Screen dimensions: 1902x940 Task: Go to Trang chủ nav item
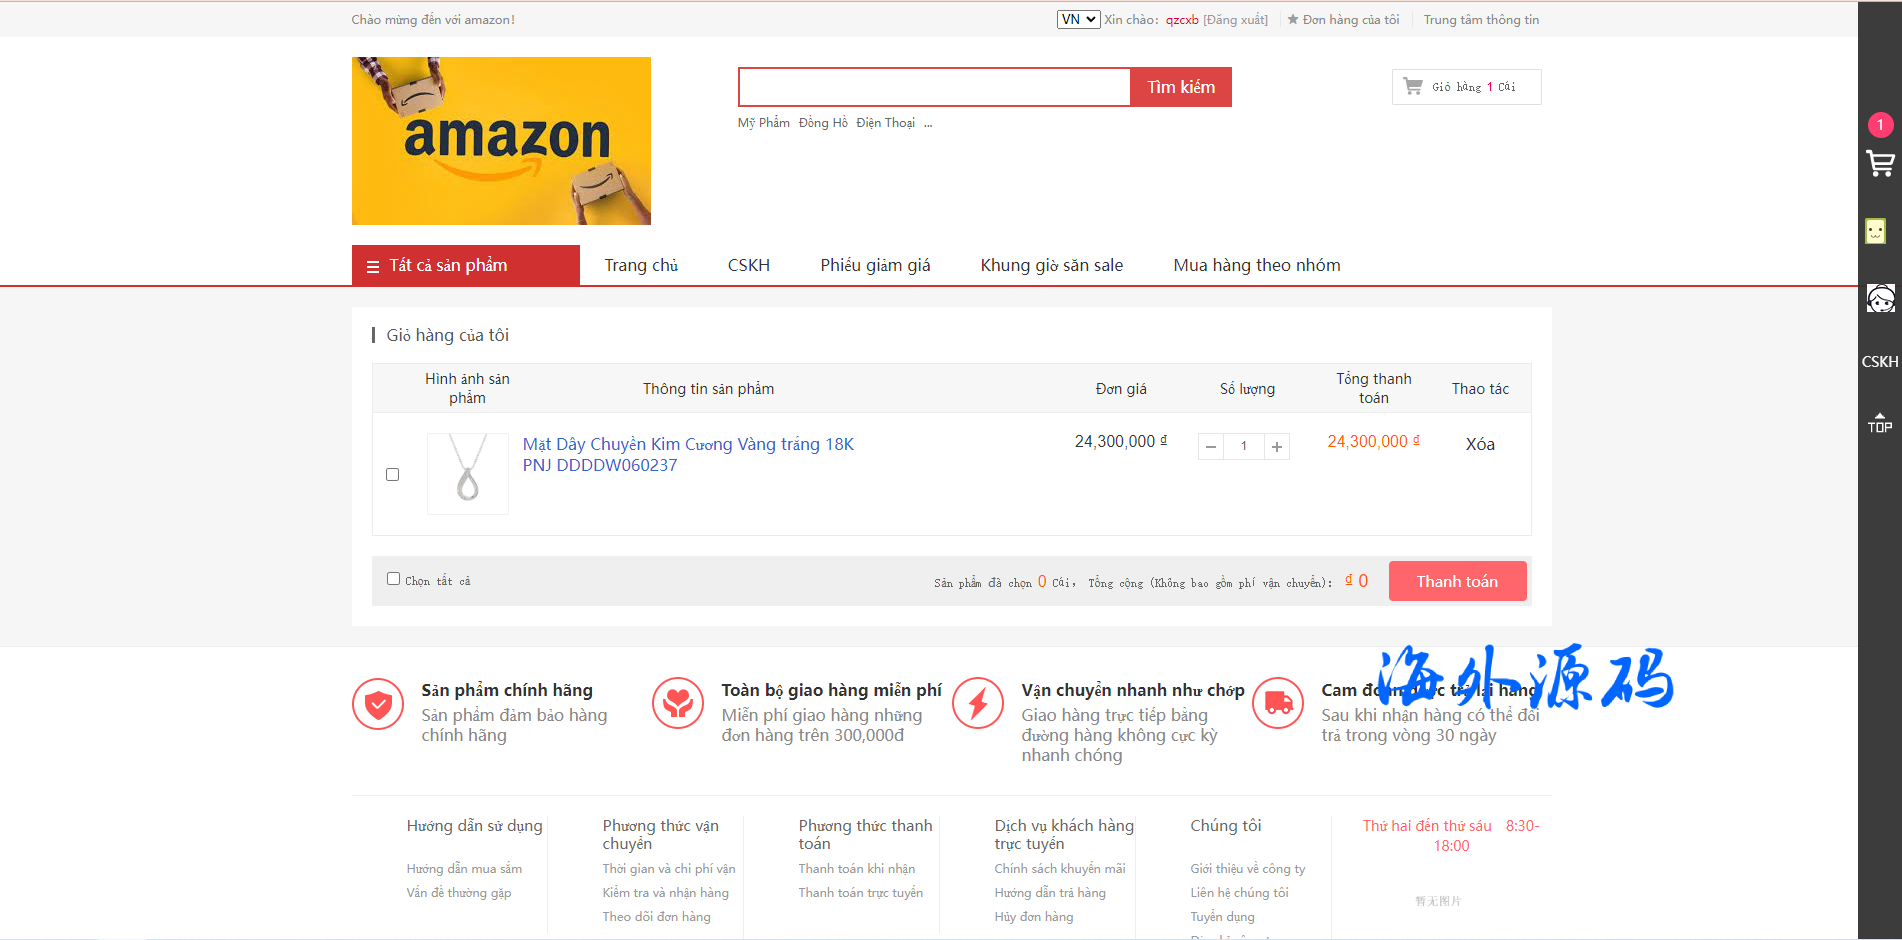point(641,265)
